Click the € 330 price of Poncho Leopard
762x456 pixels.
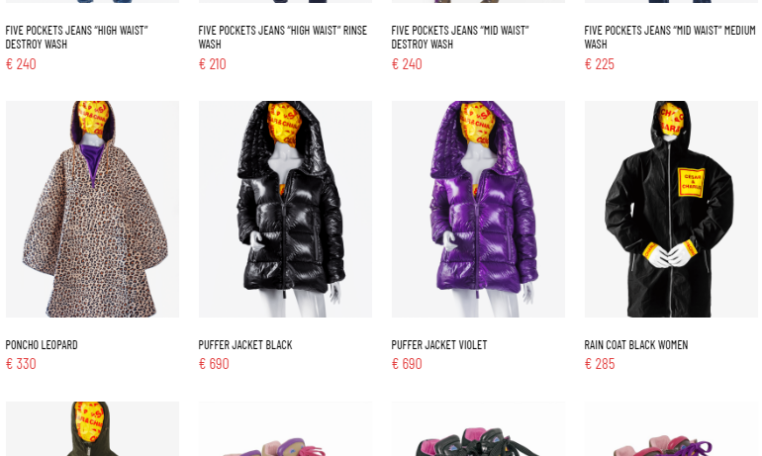21,364
